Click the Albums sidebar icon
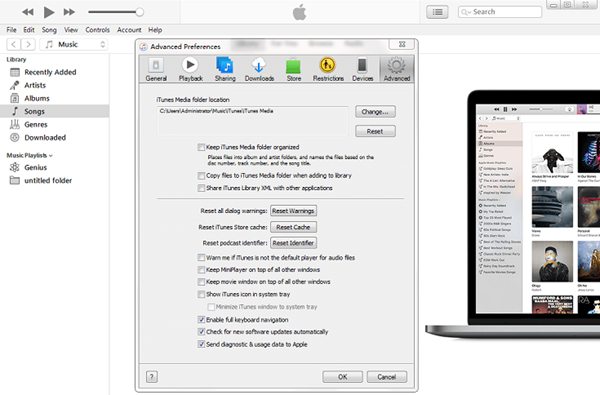 point(15,98)
